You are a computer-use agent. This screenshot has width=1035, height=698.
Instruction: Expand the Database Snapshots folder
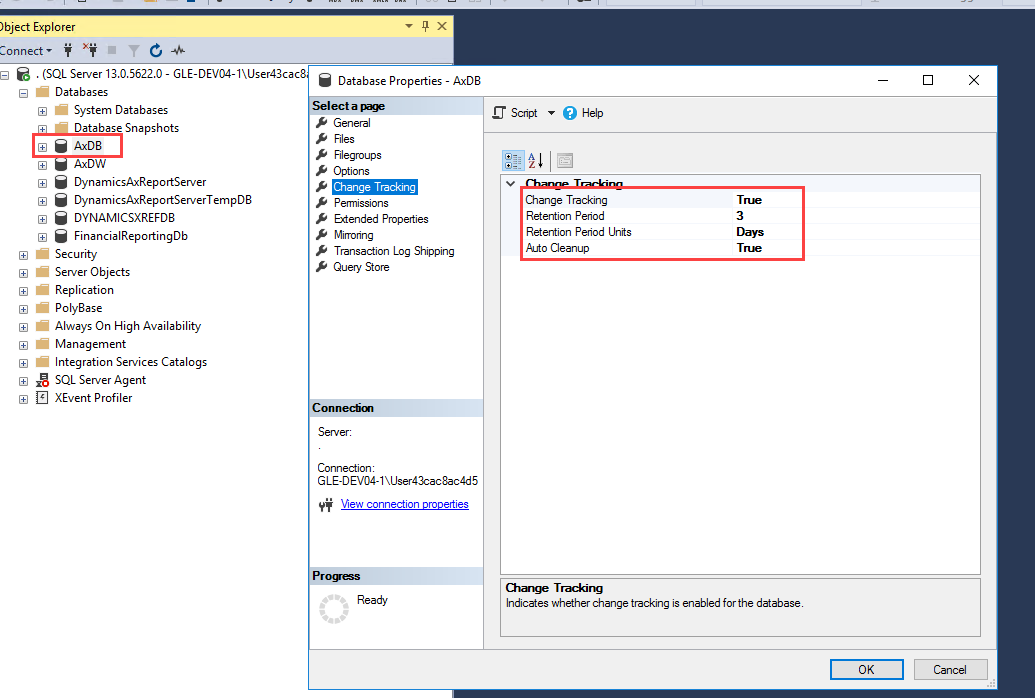(x=42, y=129)
